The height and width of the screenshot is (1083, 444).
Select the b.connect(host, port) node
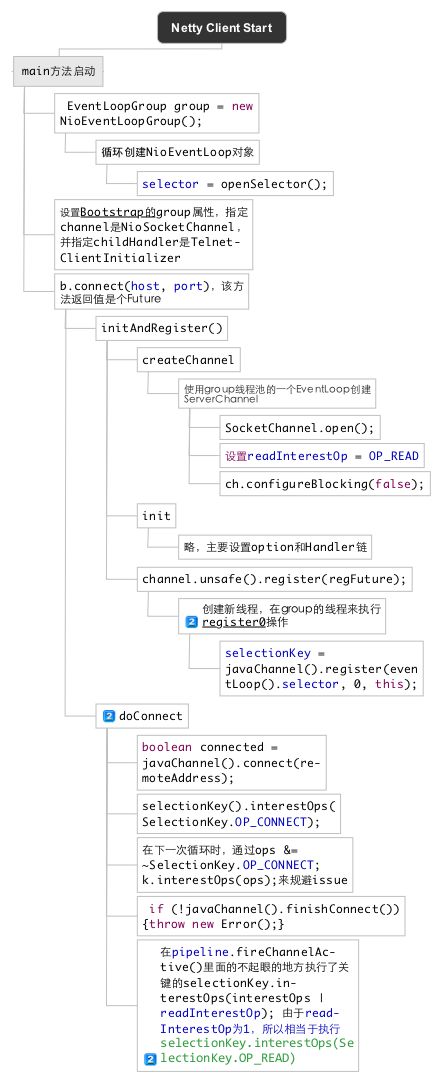click(151, 291)
